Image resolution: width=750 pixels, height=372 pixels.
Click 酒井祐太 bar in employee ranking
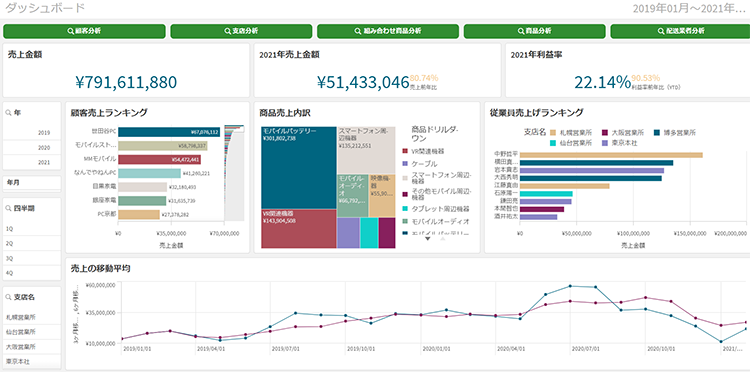(539, 217)
